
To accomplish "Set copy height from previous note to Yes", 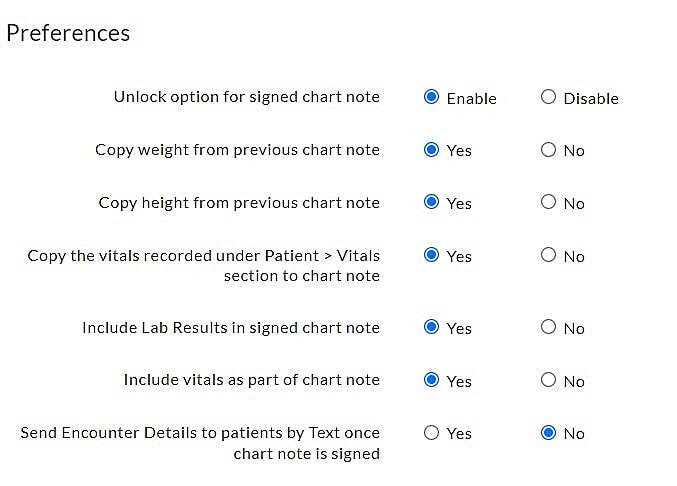I will point(432,202).
